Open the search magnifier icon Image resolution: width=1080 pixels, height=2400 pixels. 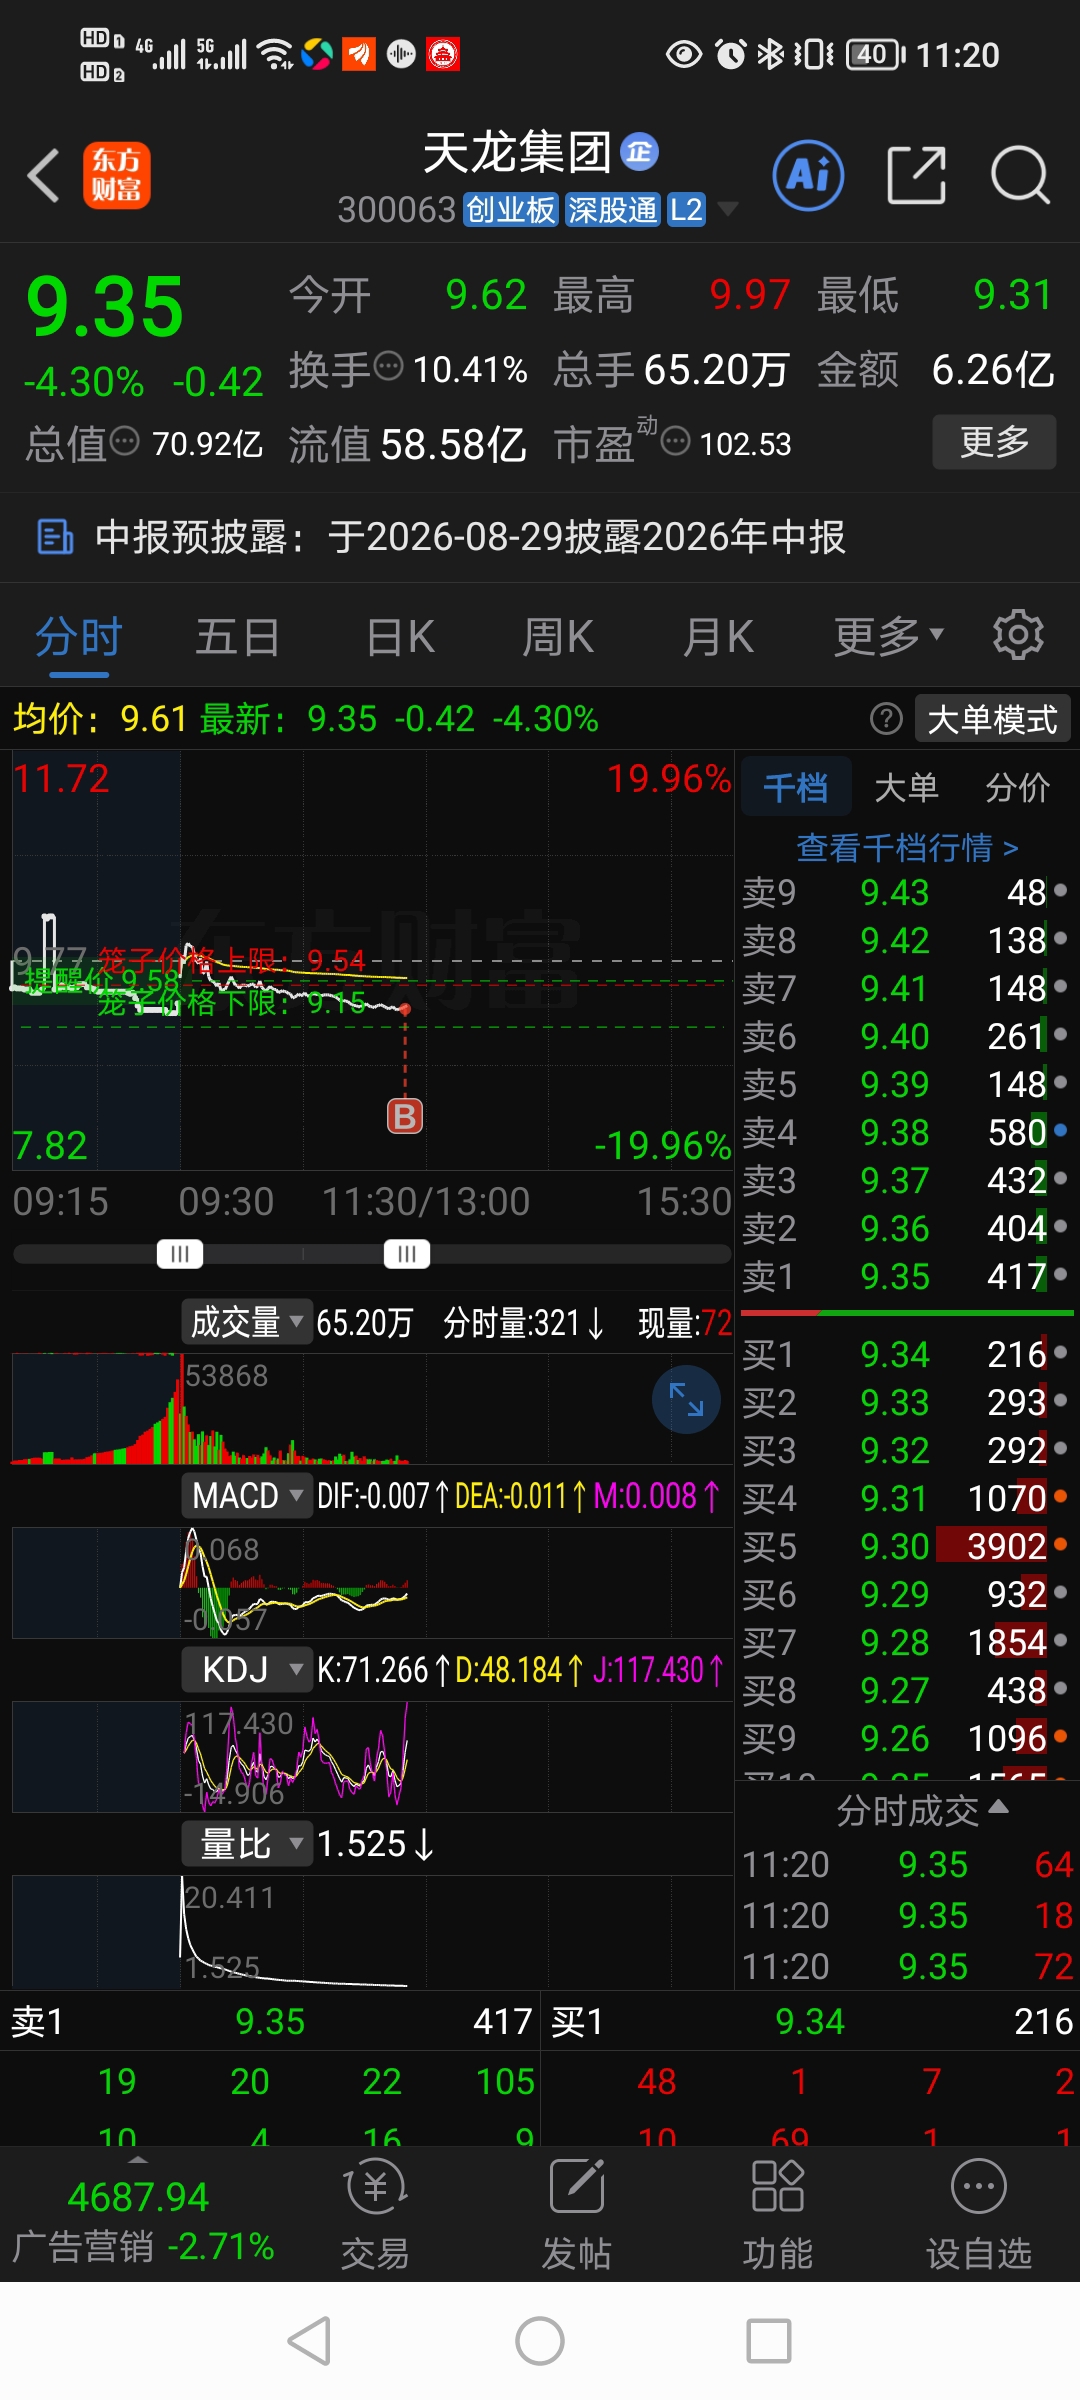(1020, 176)
